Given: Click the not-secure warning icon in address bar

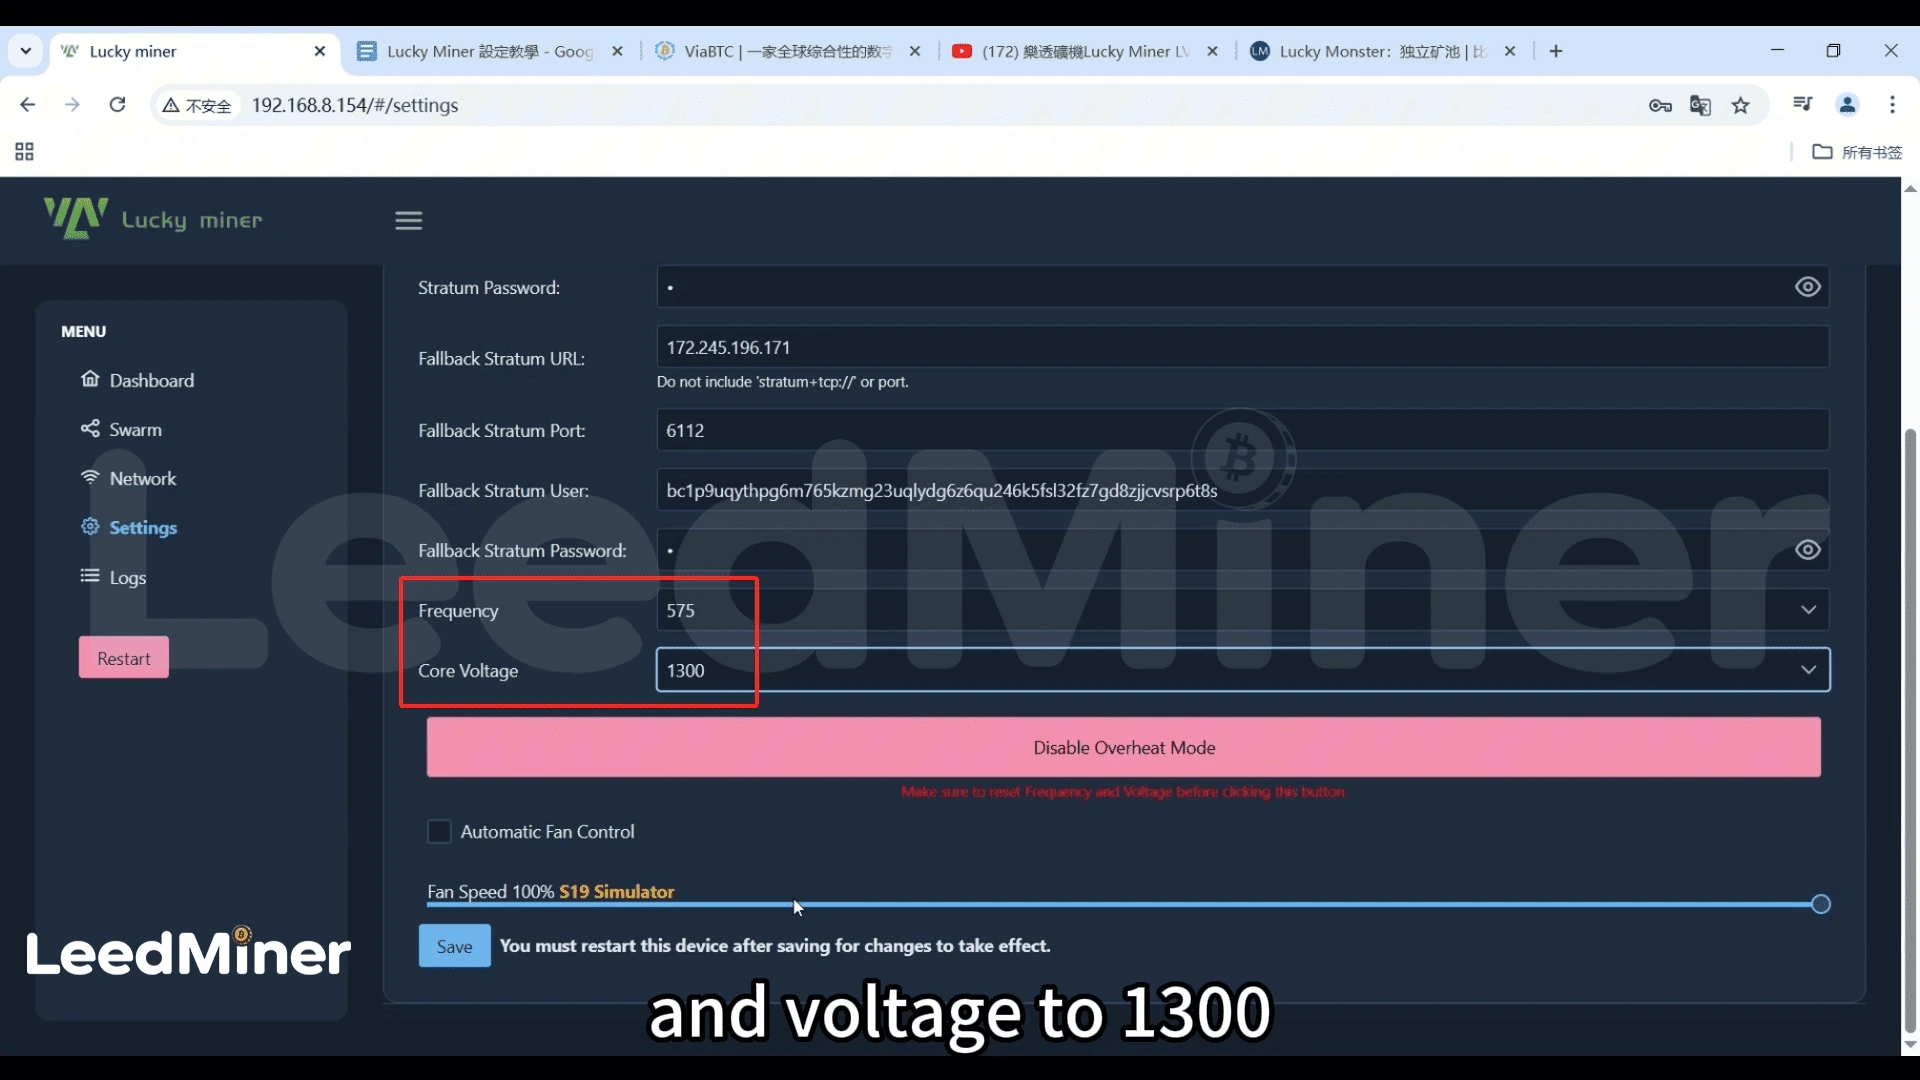Looking at the screenshot, I should coord(197,105).
